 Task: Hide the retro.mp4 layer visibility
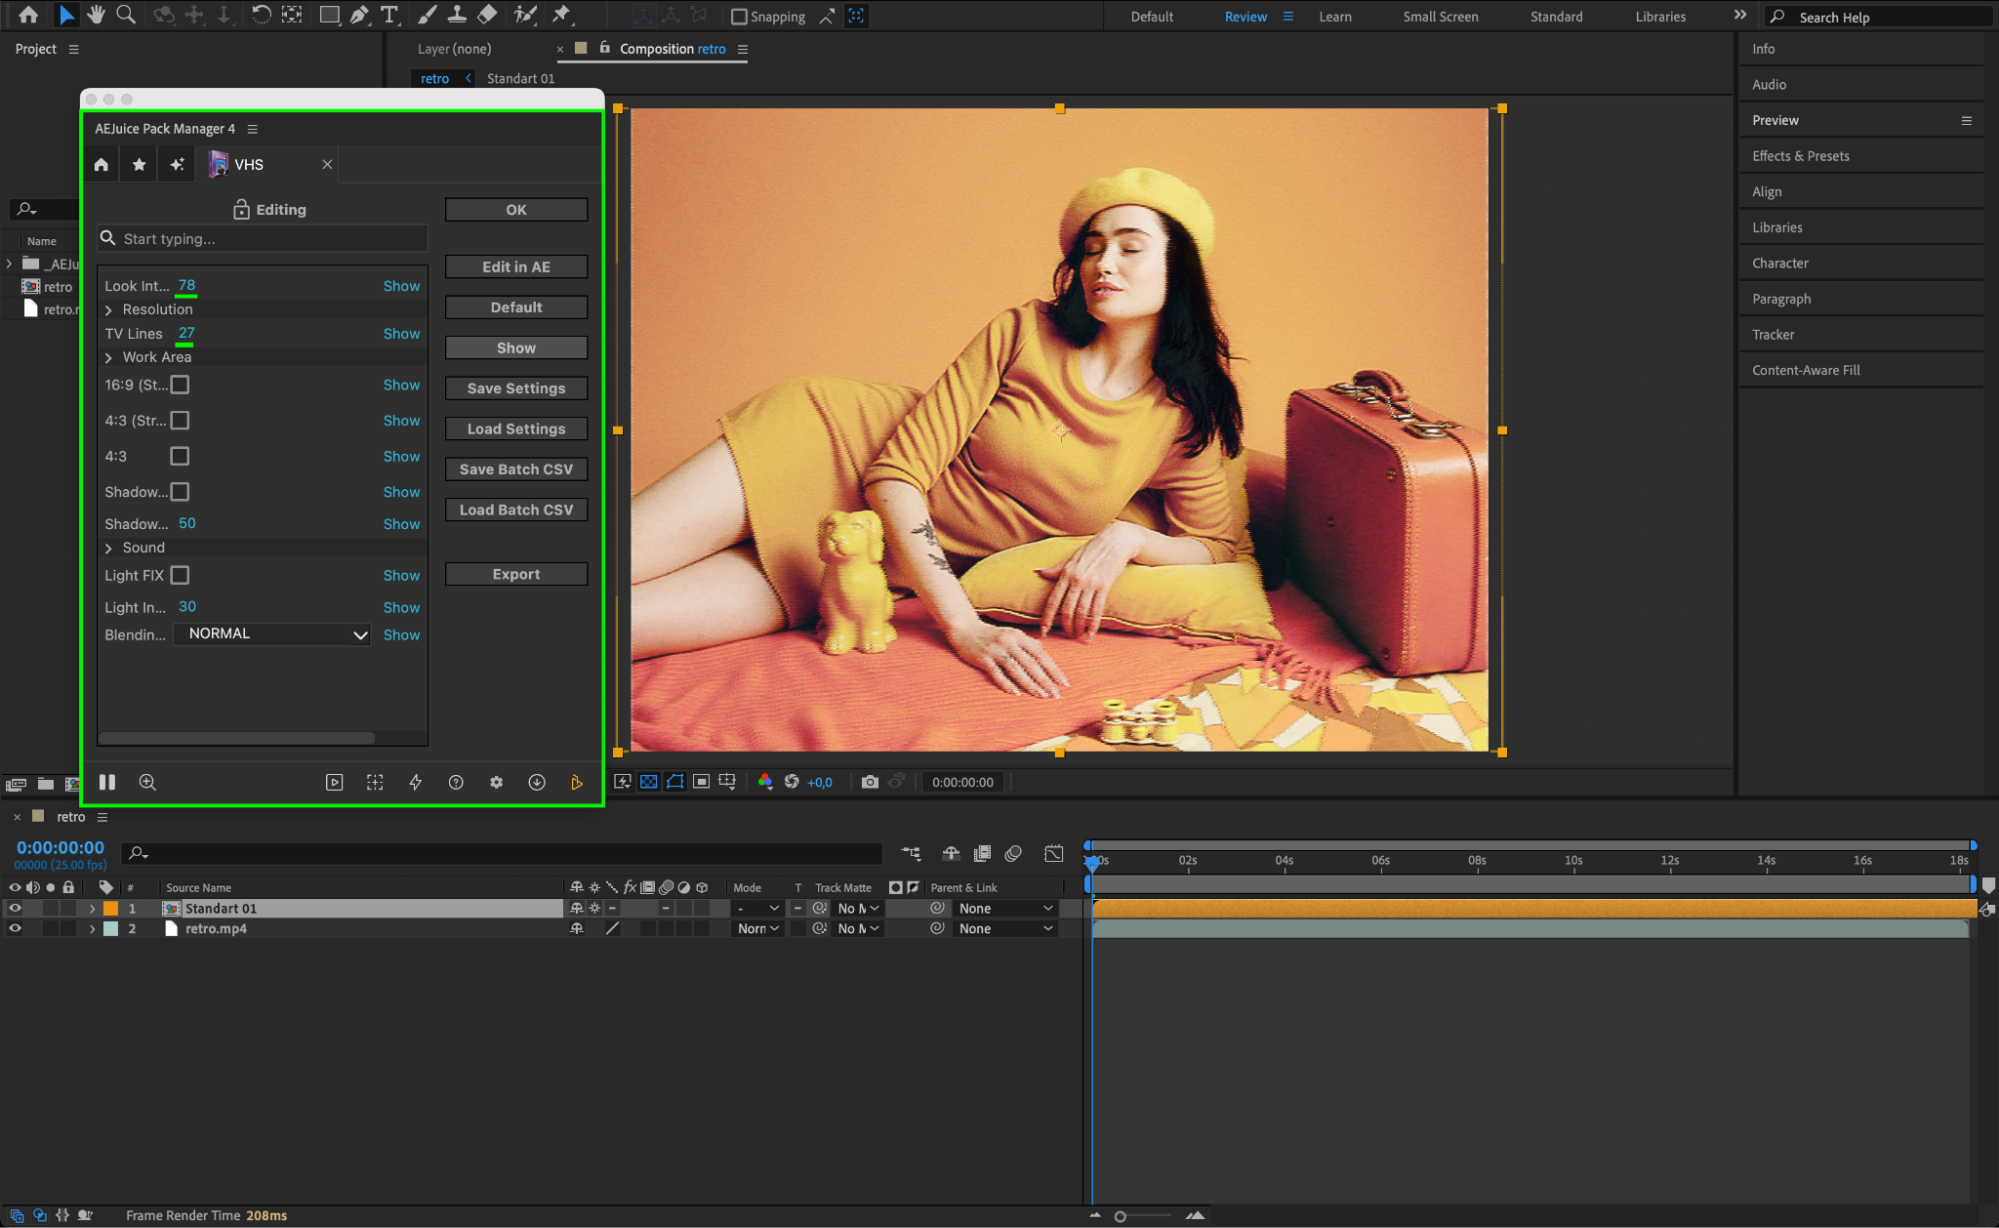[15, 929]
